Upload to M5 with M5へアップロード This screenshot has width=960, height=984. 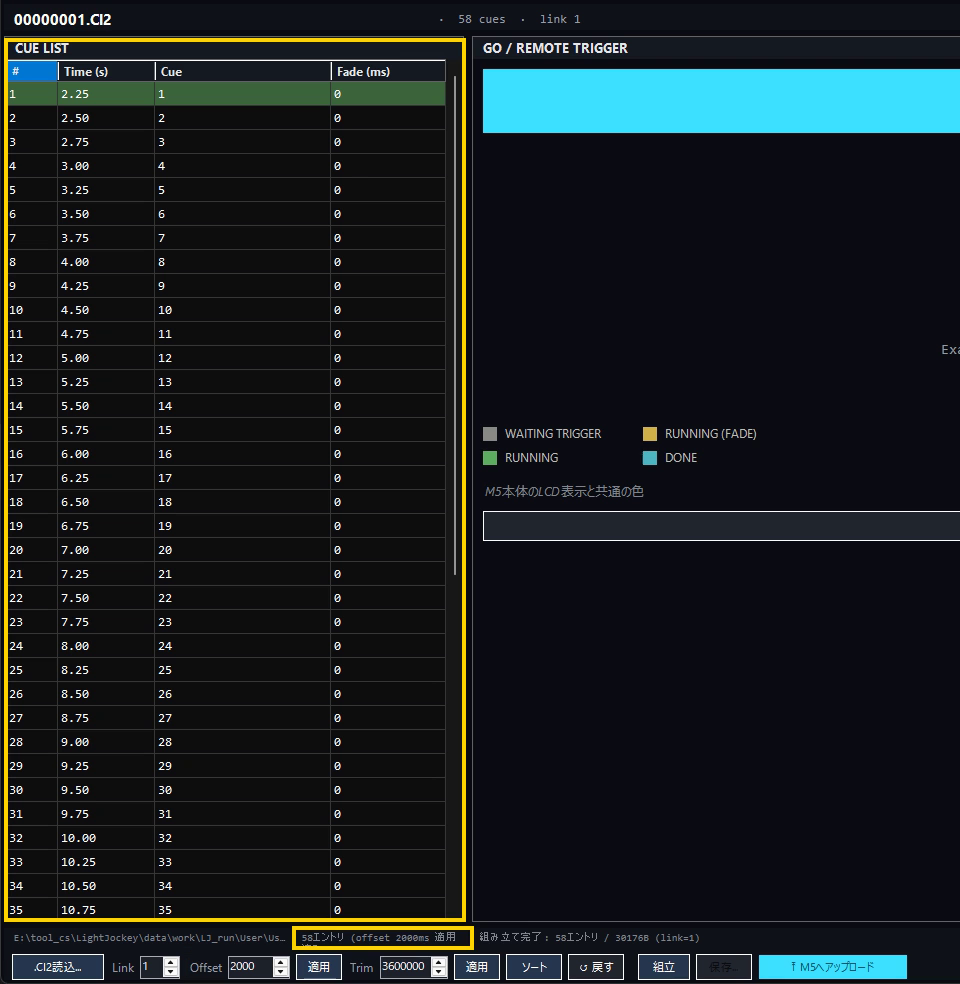coord(833,967)
